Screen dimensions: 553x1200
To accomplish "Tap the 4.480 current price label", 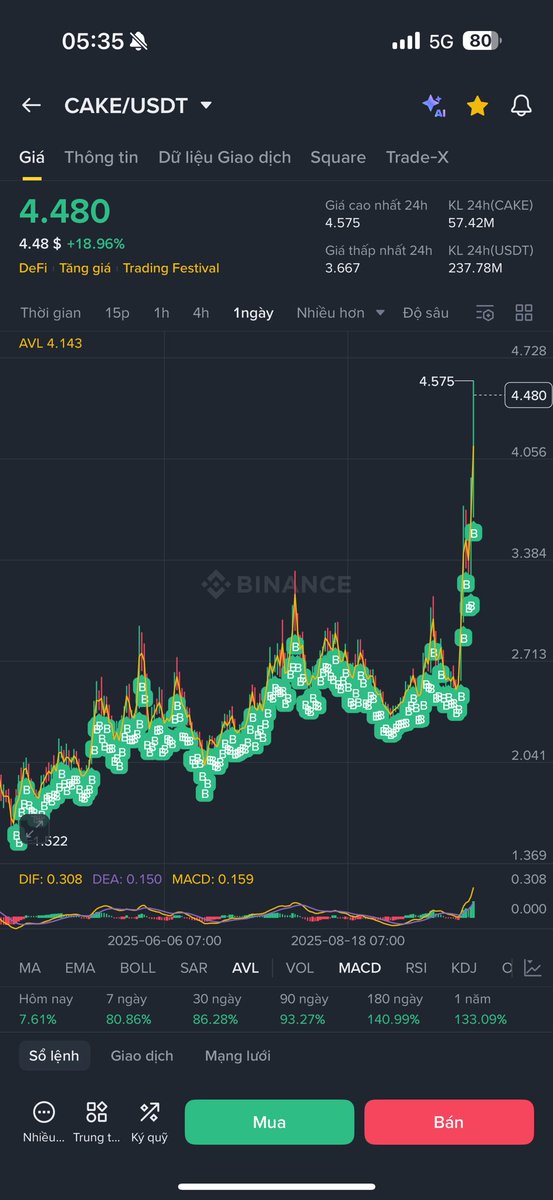I will (x=528, y=395).
